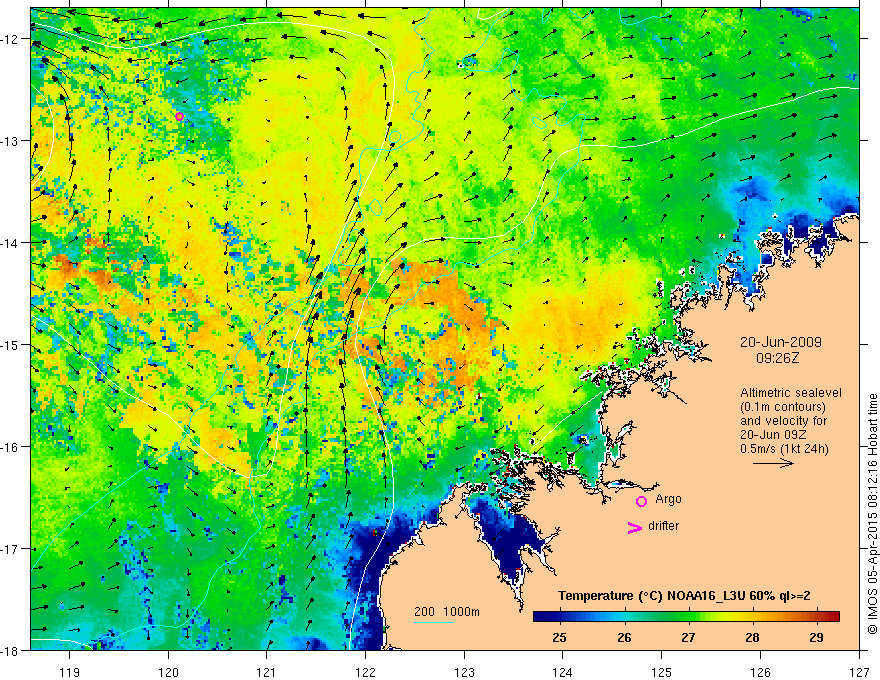Click the latitude axis label '-12'
Viewport: 880px width, 680px height.
tap(11, 39)
